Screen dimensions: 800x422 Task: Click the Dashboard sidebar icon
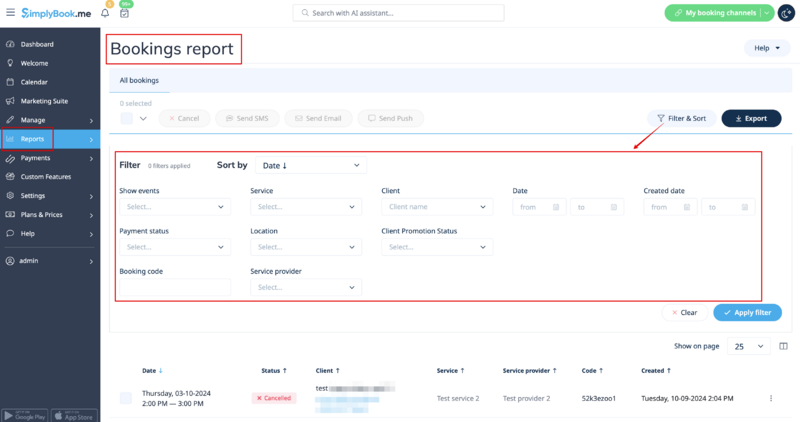pyautogui.click(x=10, y=44)
